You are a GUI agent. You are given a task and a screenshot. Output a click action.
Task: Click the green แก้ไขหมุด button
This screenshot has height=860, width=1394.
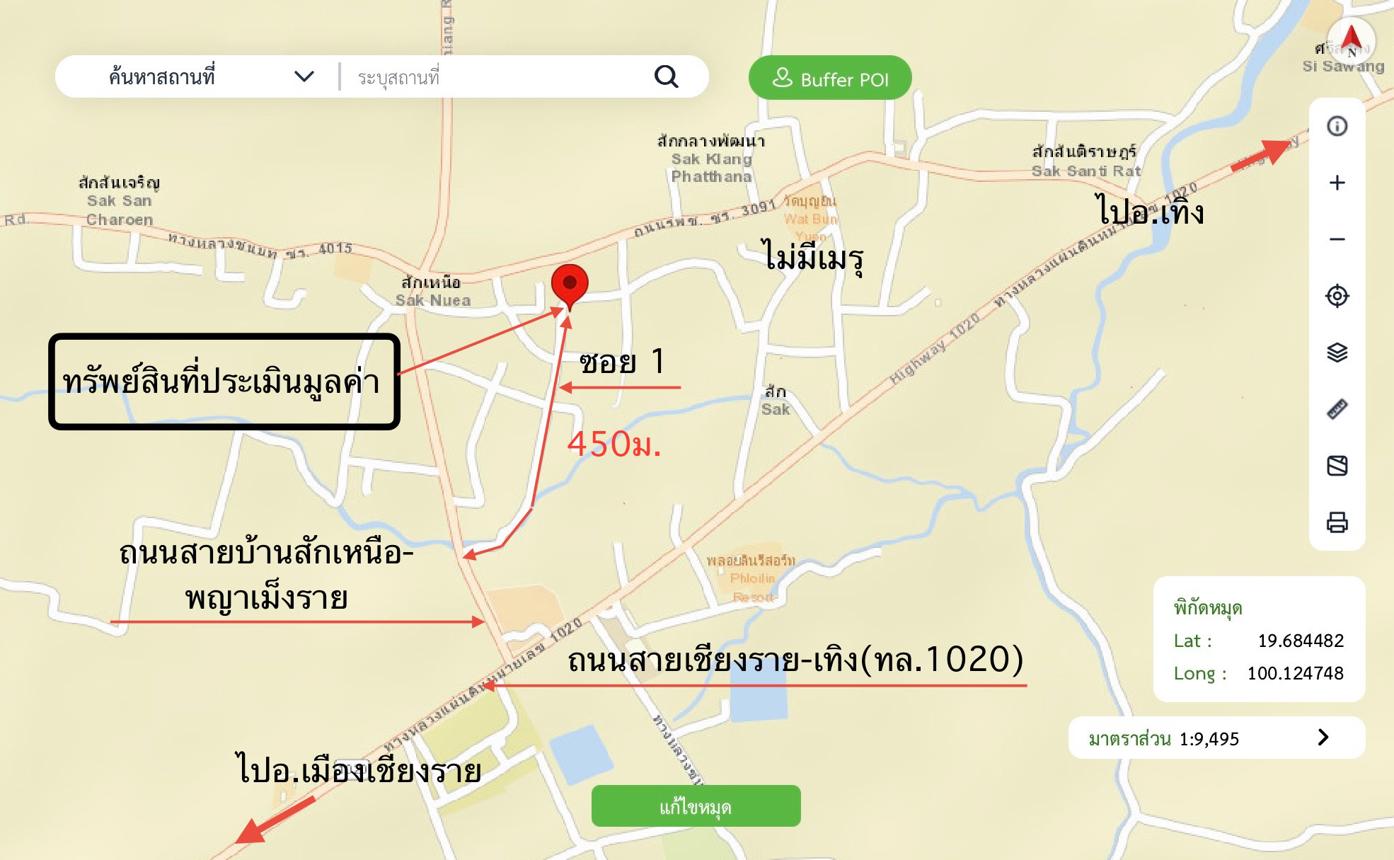tap(696, 806)
